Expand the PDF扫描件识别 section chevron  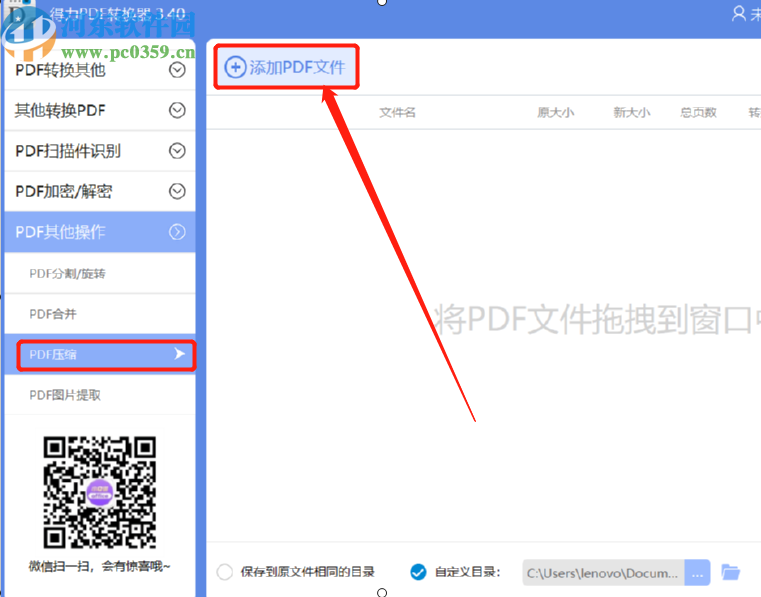177,151
